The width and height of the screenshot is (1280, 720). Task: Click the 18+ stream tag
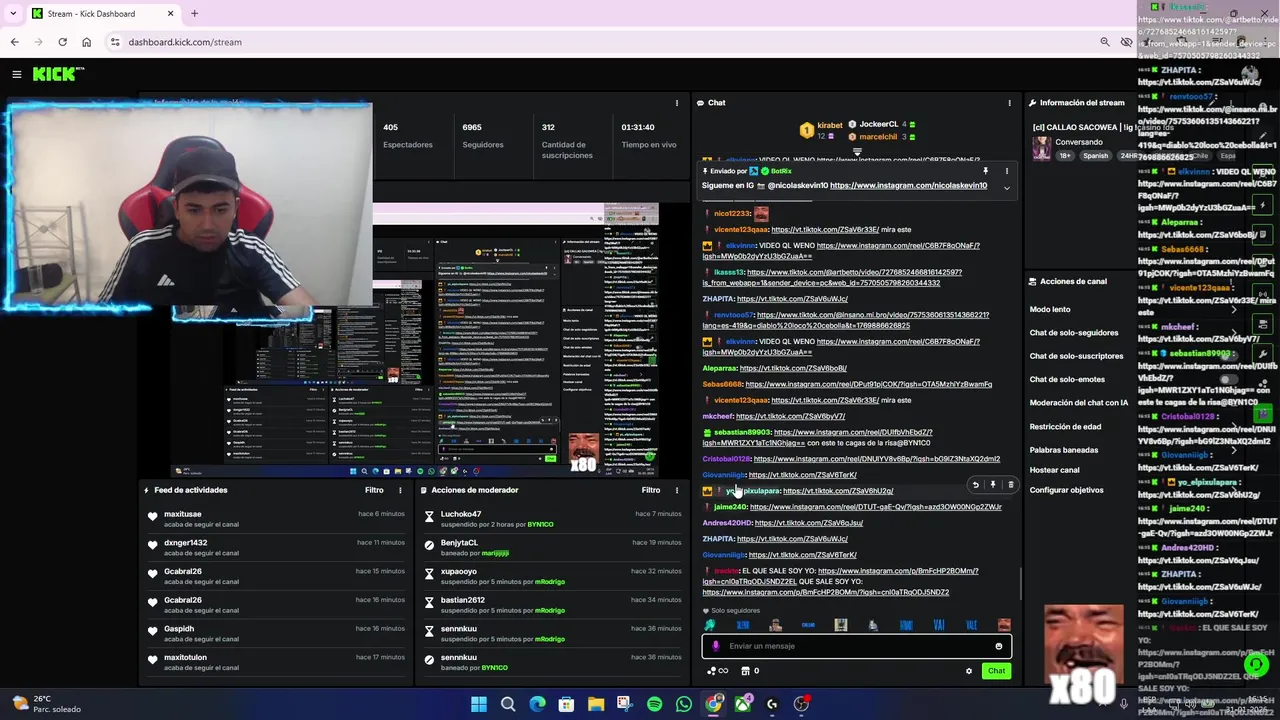pos(1064,156)
